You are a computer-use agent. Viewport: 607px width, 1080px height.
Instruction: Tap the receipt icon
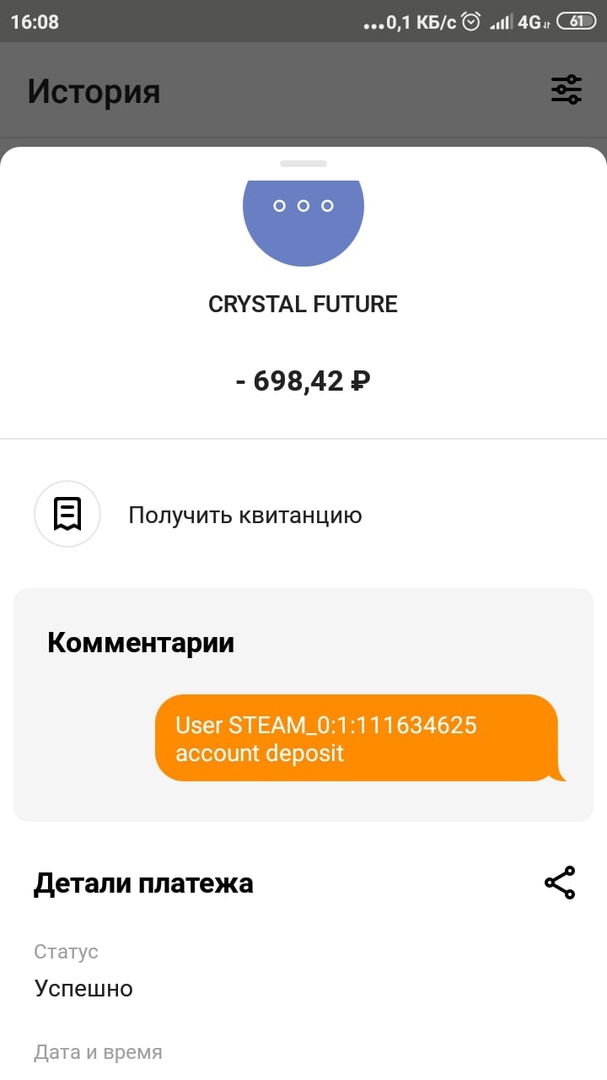[x=68, y=514]
